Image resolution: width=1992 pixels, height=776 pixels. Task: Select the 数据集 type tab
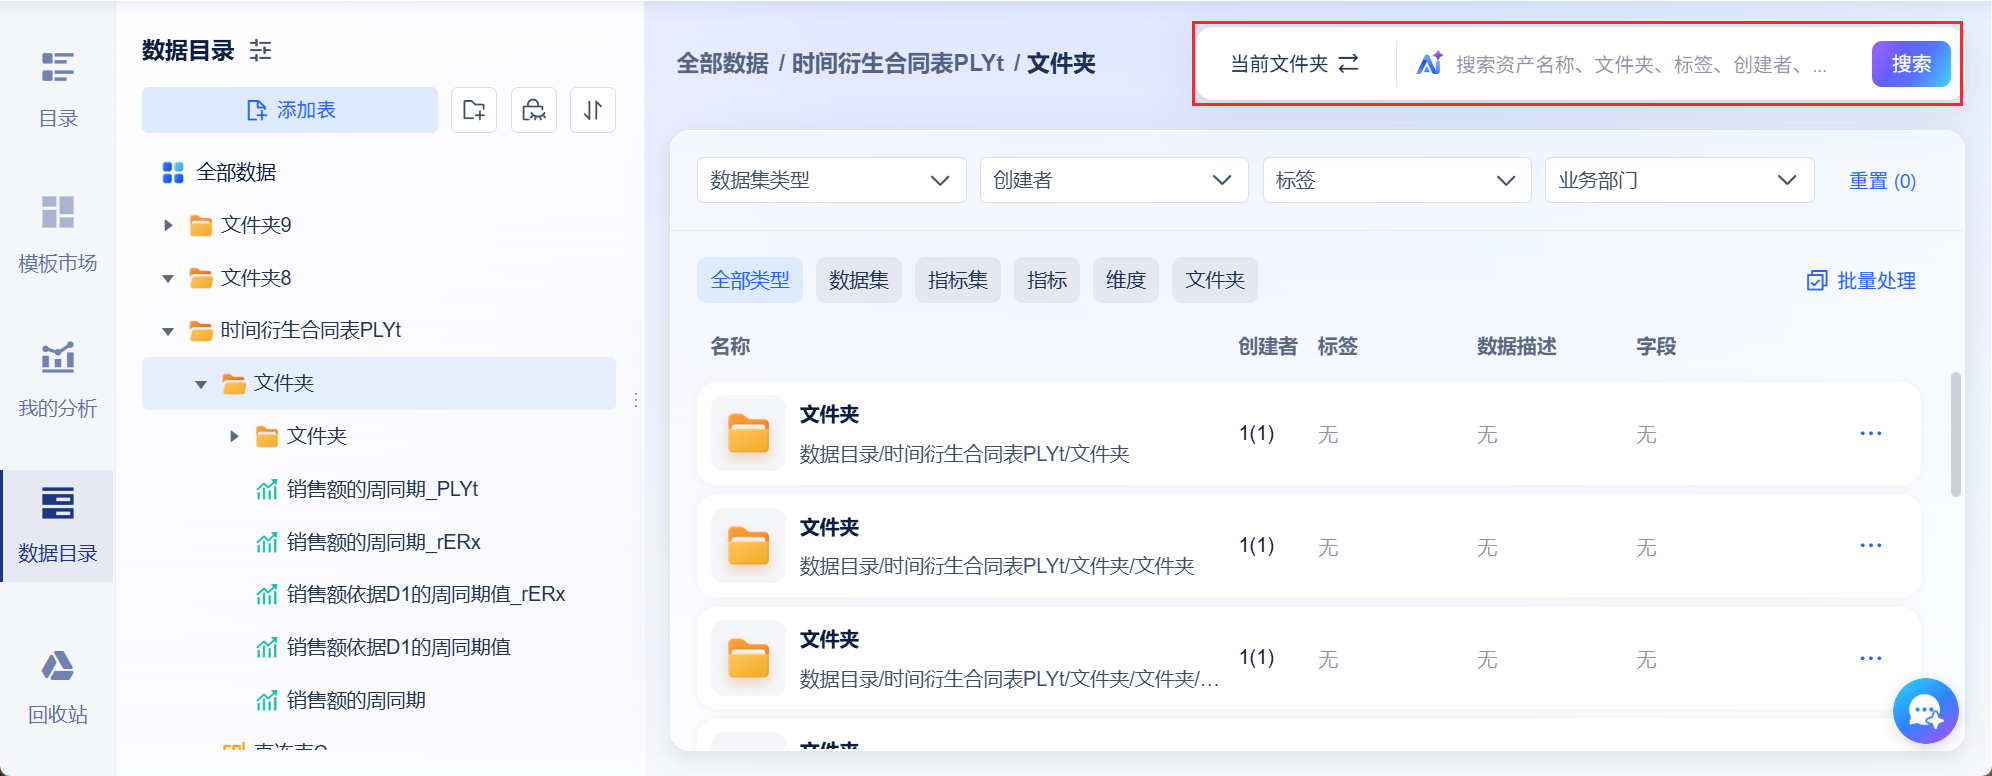(x=859, y=280)
